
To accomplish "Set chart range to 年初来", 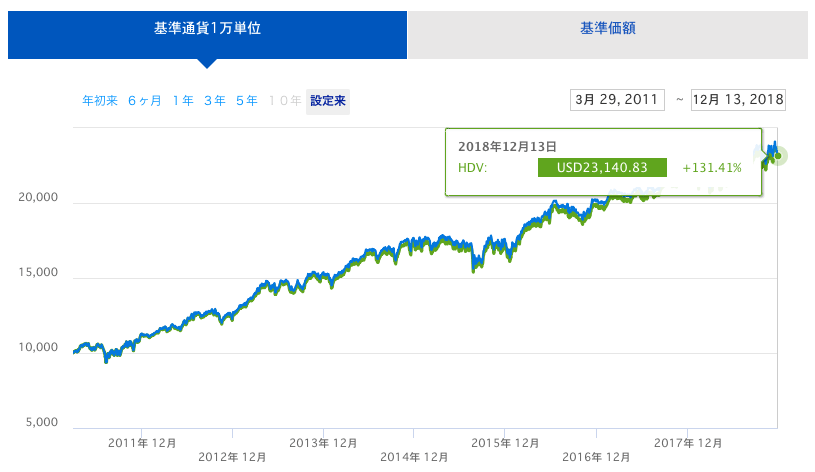I will [100, 101].
